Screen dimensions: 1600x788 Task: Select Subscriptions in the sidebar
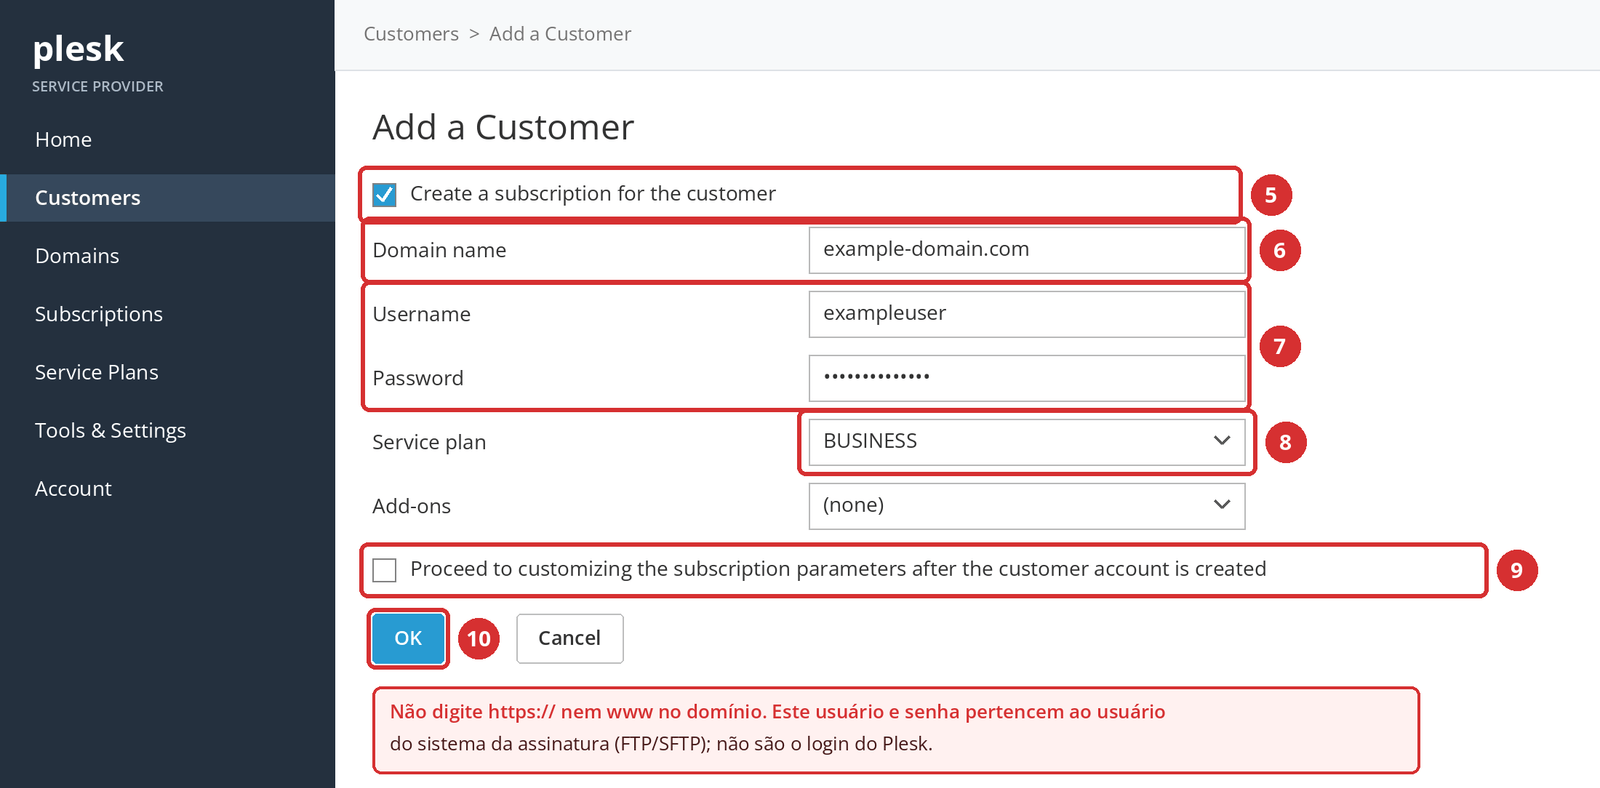[99, 314]
